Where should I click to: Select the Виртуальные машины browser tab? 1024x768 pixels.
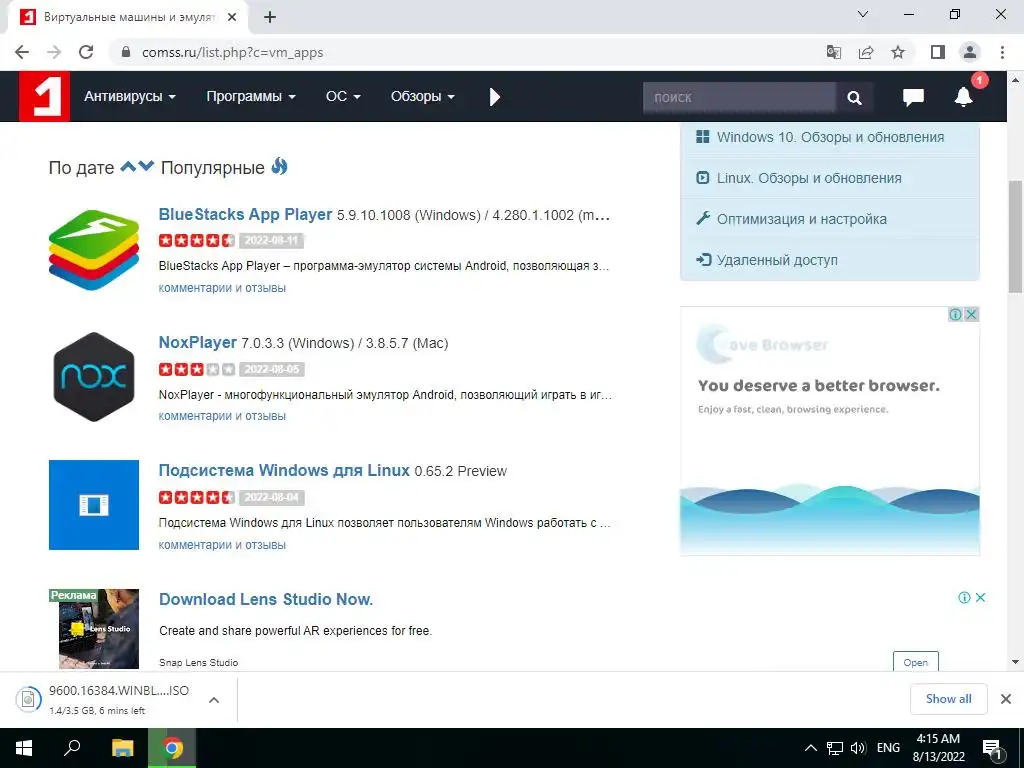coord(128,17)
